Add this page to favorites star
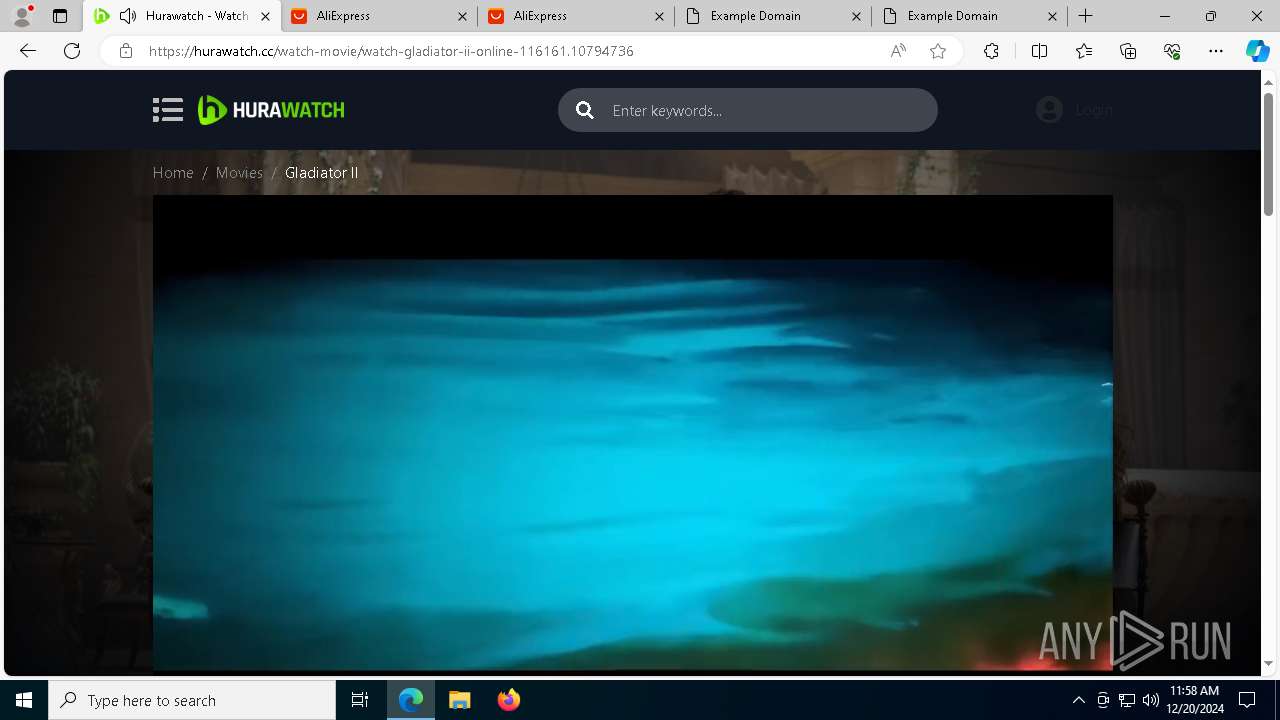The height and width of the screenshot is (720, 1280). pos(938,51)
